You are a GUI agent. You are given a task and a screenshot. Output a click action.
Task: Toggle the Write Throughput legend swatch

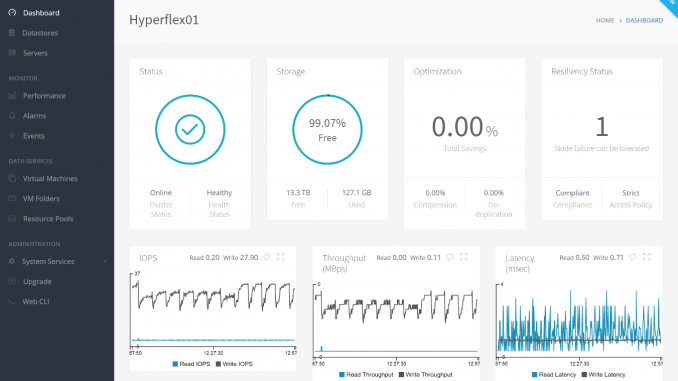401,375
